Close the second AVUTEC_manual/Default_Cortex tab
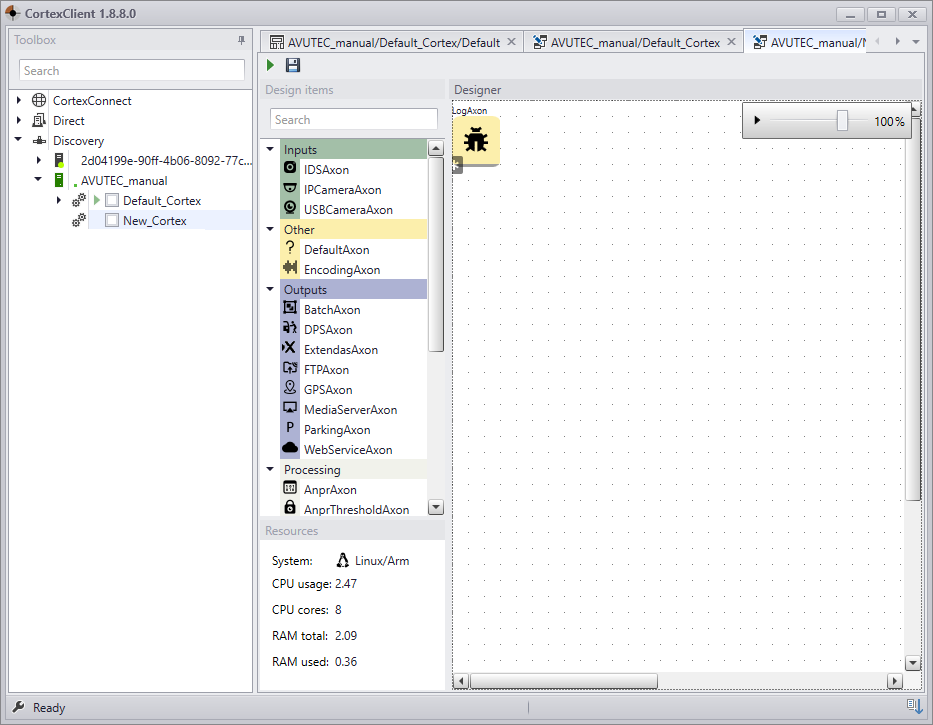933x725 pixels. 731,42
